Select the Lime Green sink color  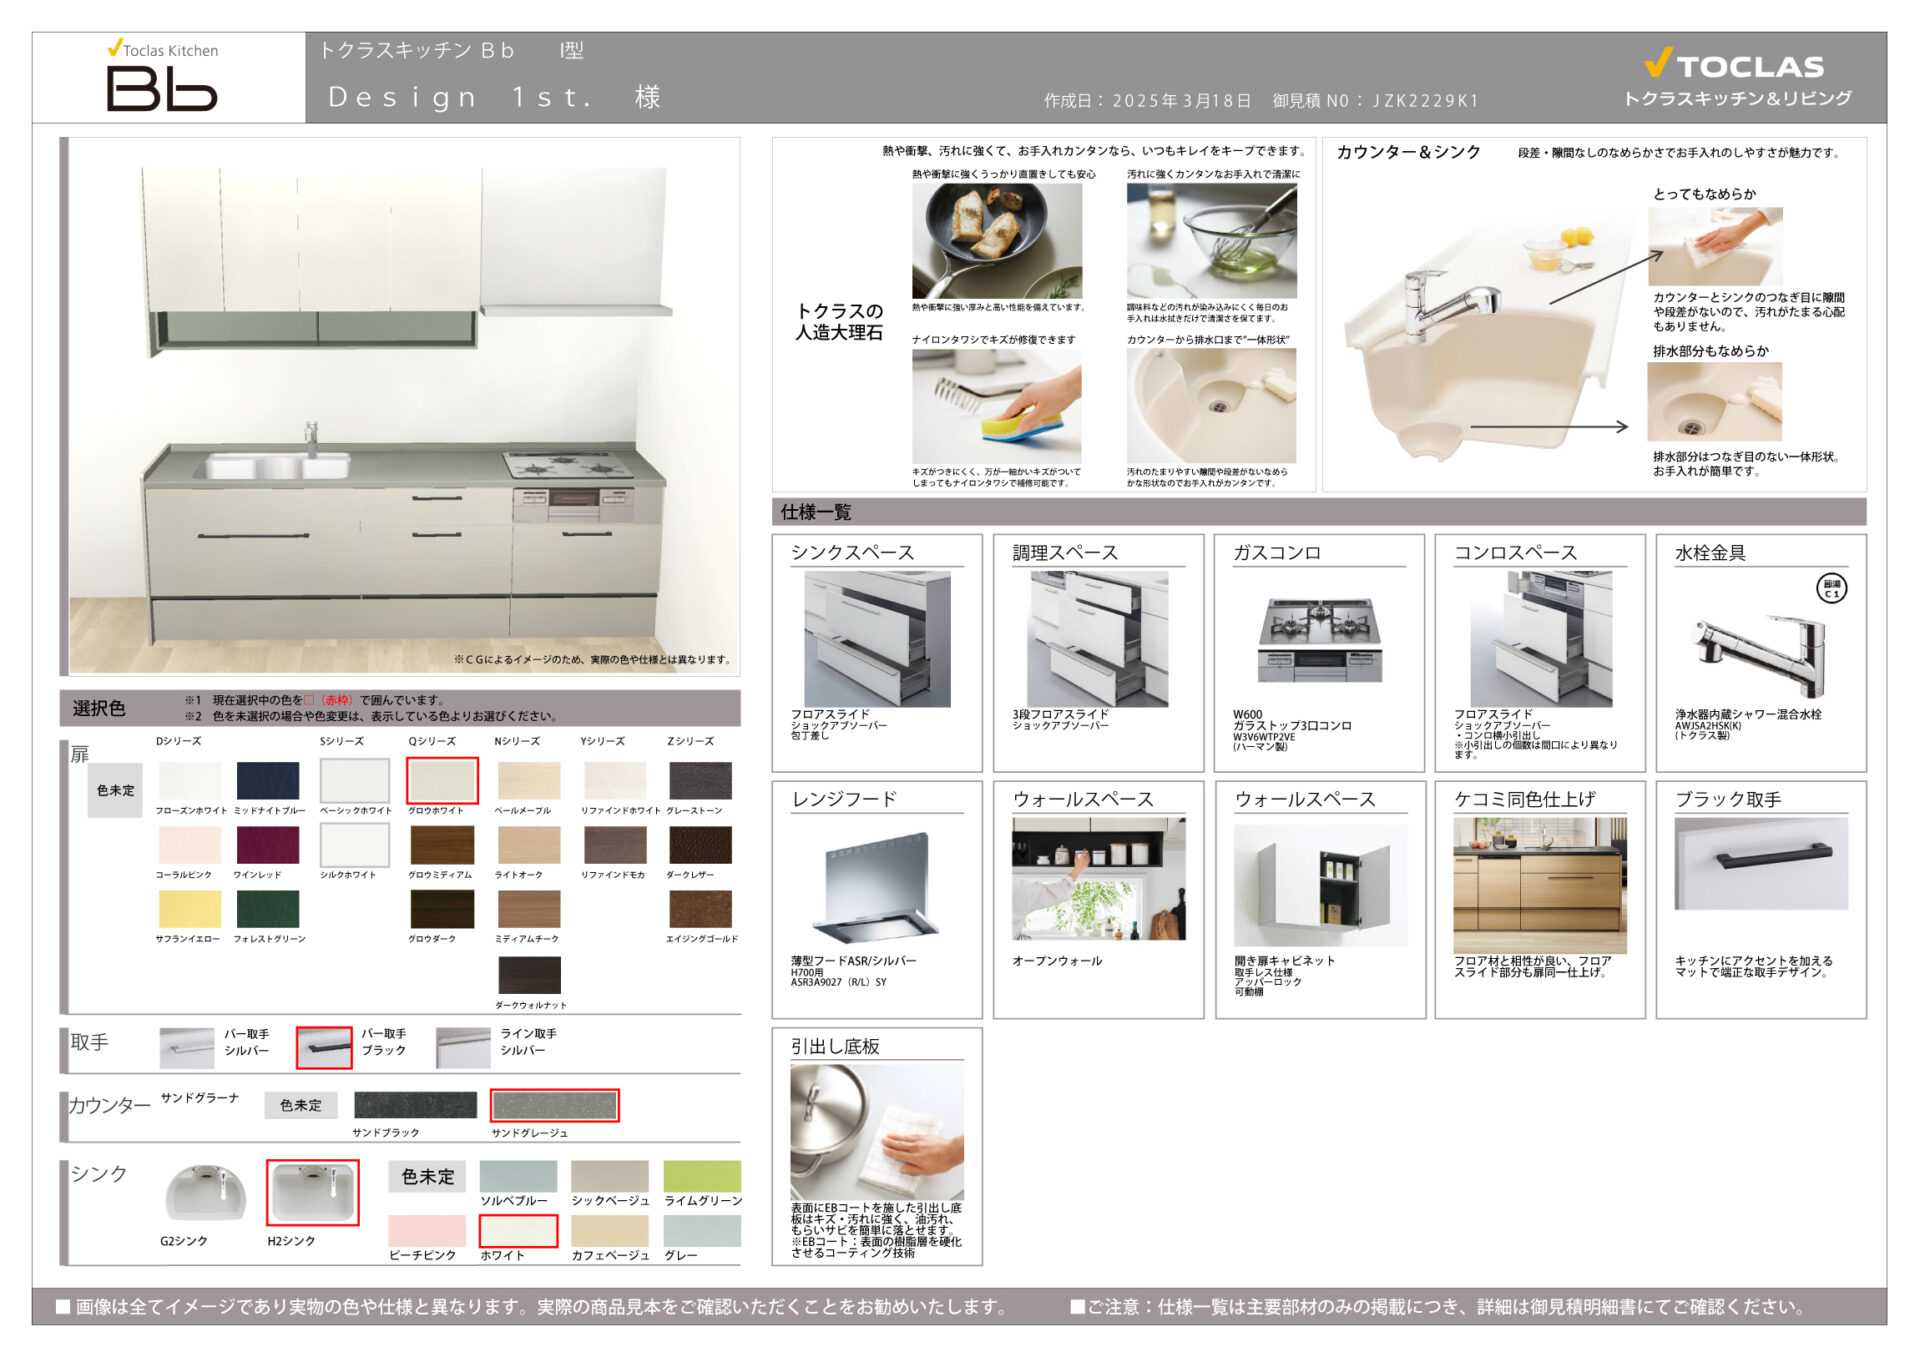click(x=702, y=1176)
